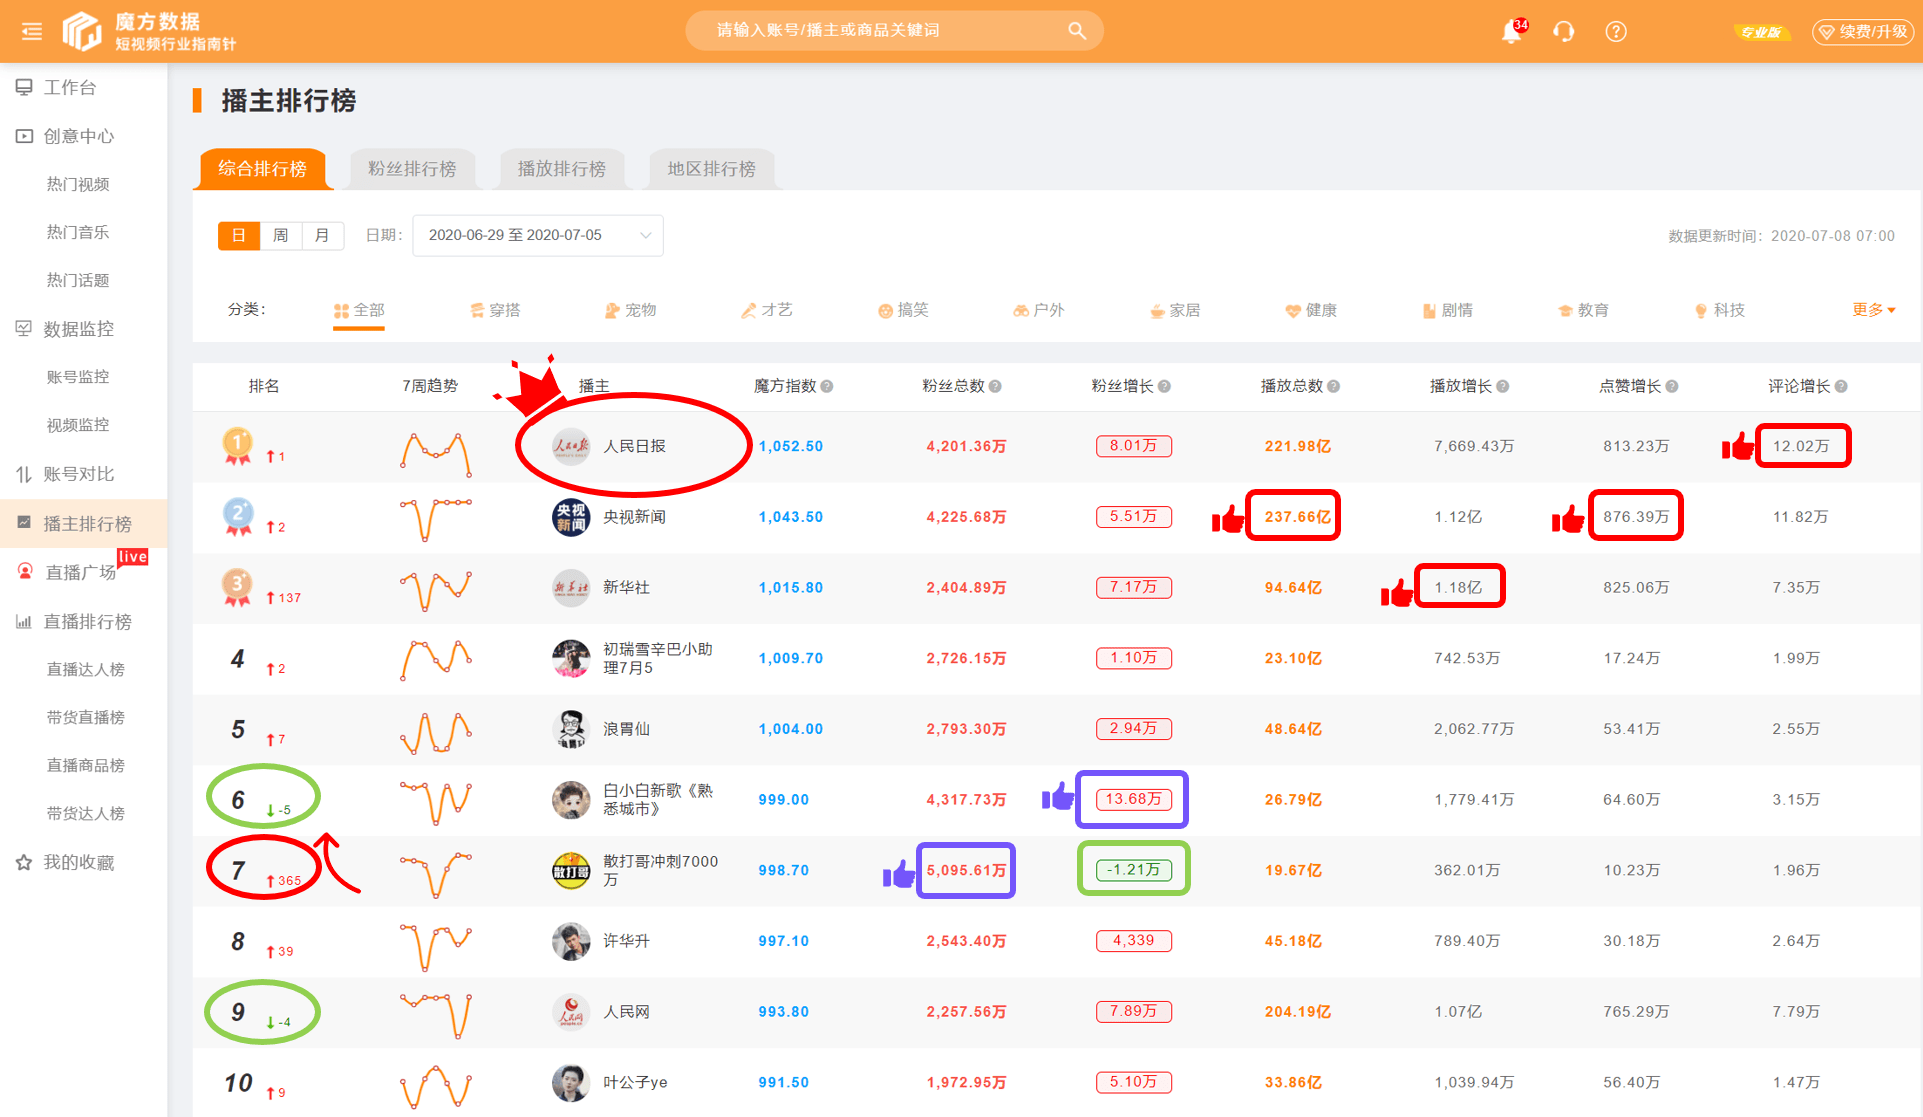1923x1117 pixels.
Task: Switch to 地区排行榜 tab
Action: click(711, 169)
